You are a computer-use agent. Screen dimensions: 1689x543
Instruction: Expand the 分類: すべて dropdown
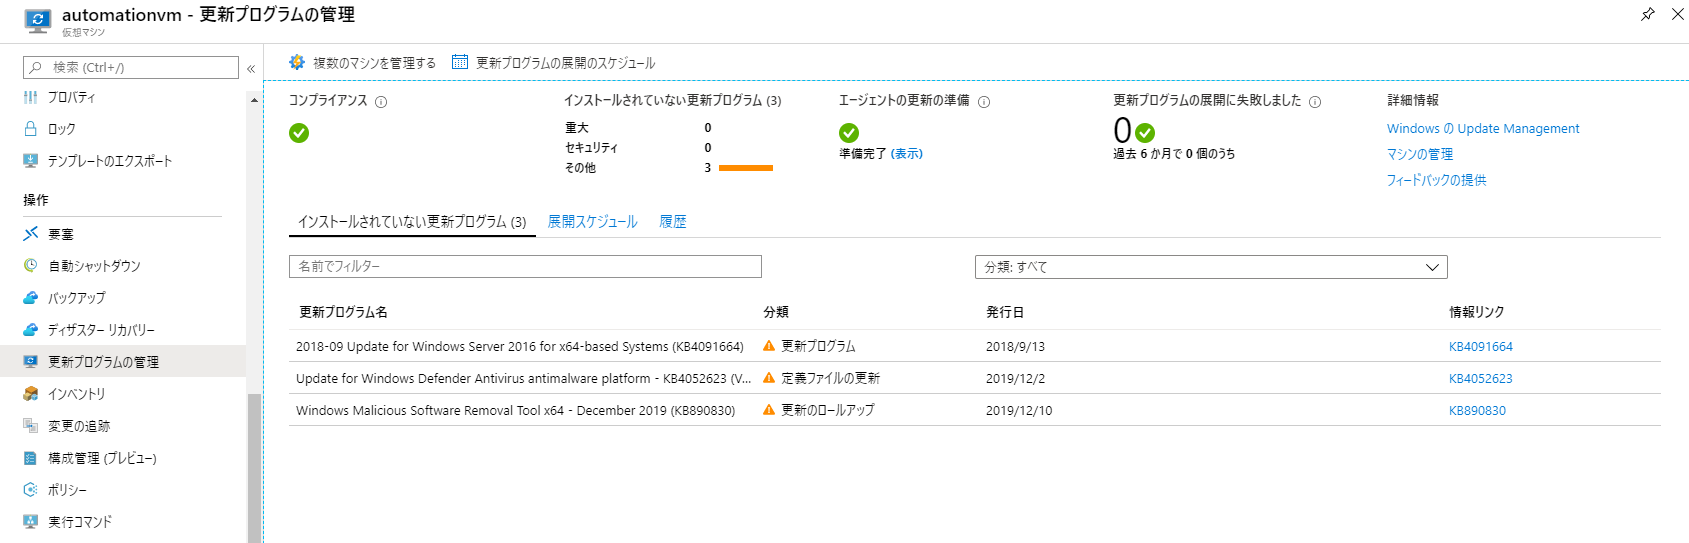pos(1210,267)
